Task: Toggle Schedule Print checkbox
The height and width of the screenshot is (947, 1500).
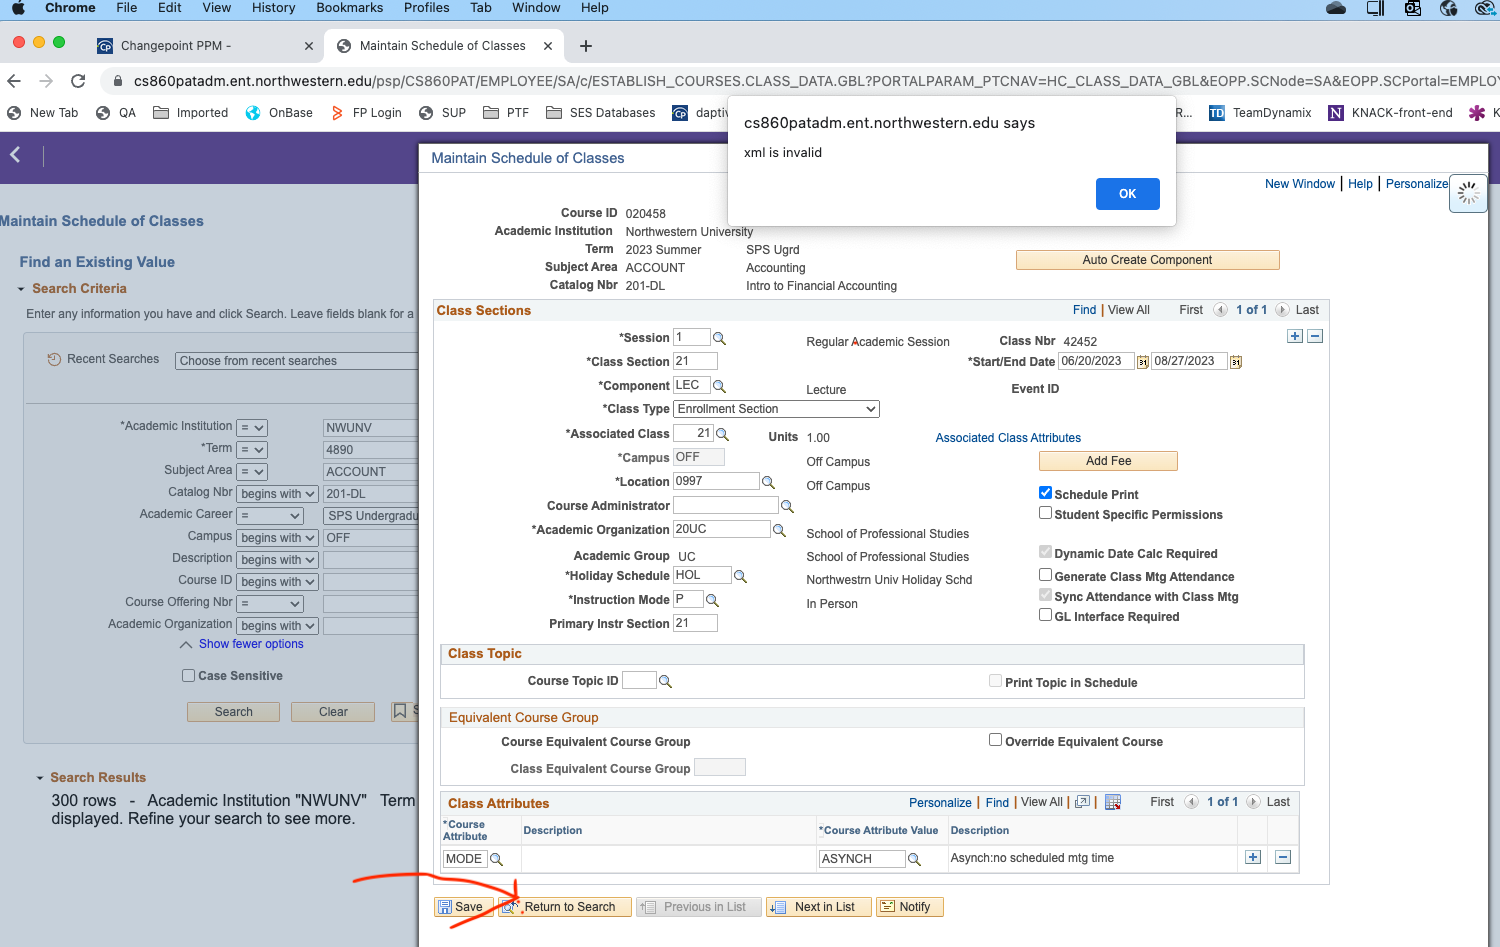Action: [1045, 493]
